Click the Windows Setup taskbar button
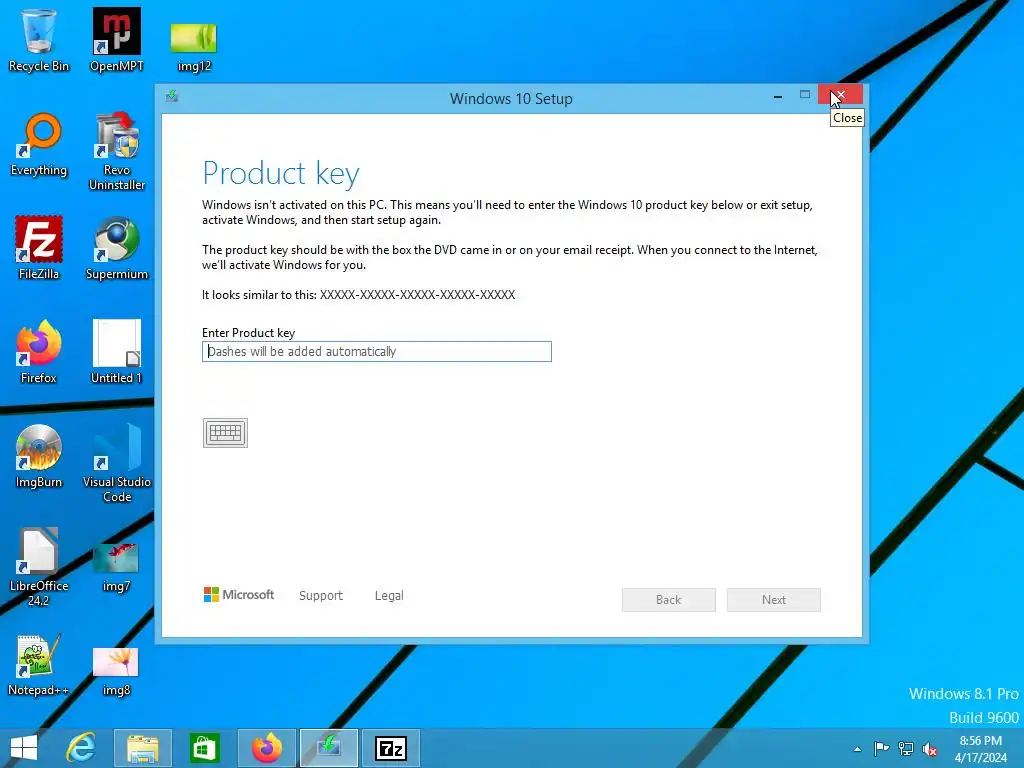Image resolution: width=1024 pixels, height=768 pixels. click(328, 748)
